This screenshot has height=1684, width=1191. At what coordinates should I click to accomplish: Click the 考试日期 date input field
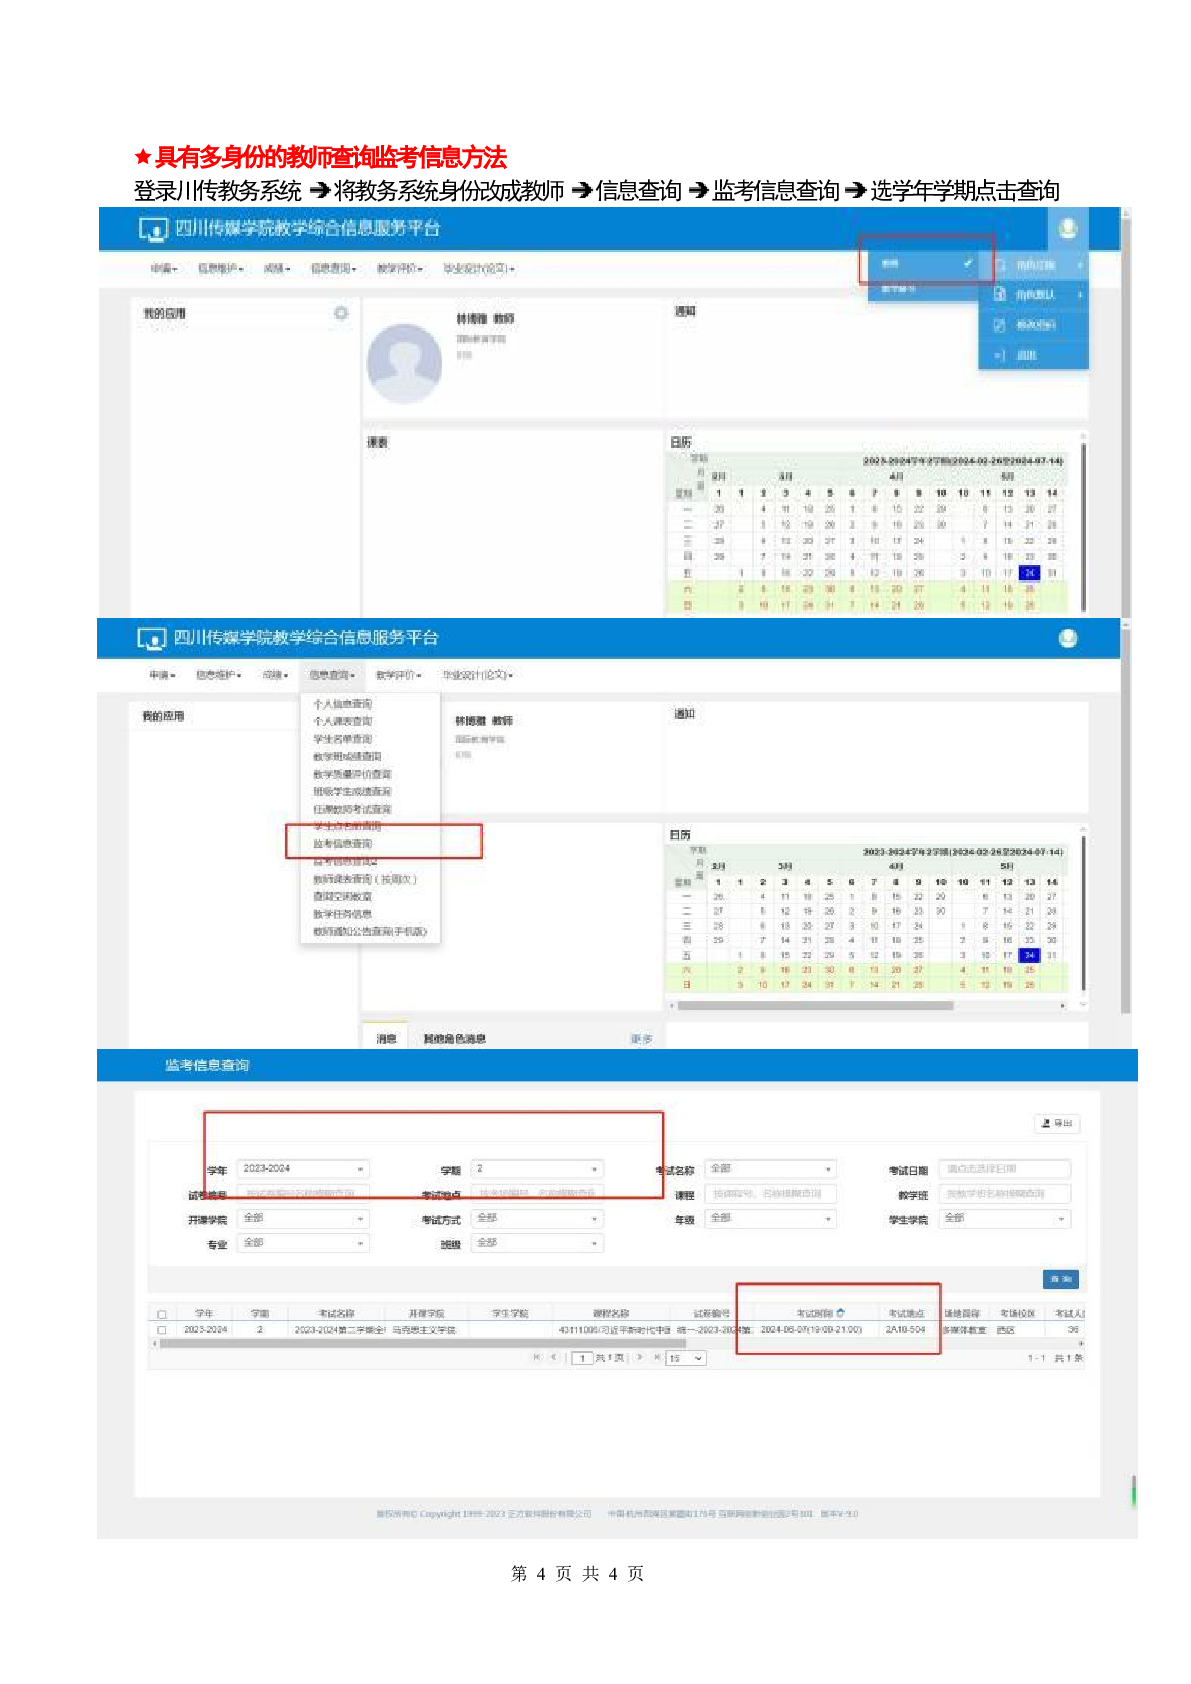1004,1169
